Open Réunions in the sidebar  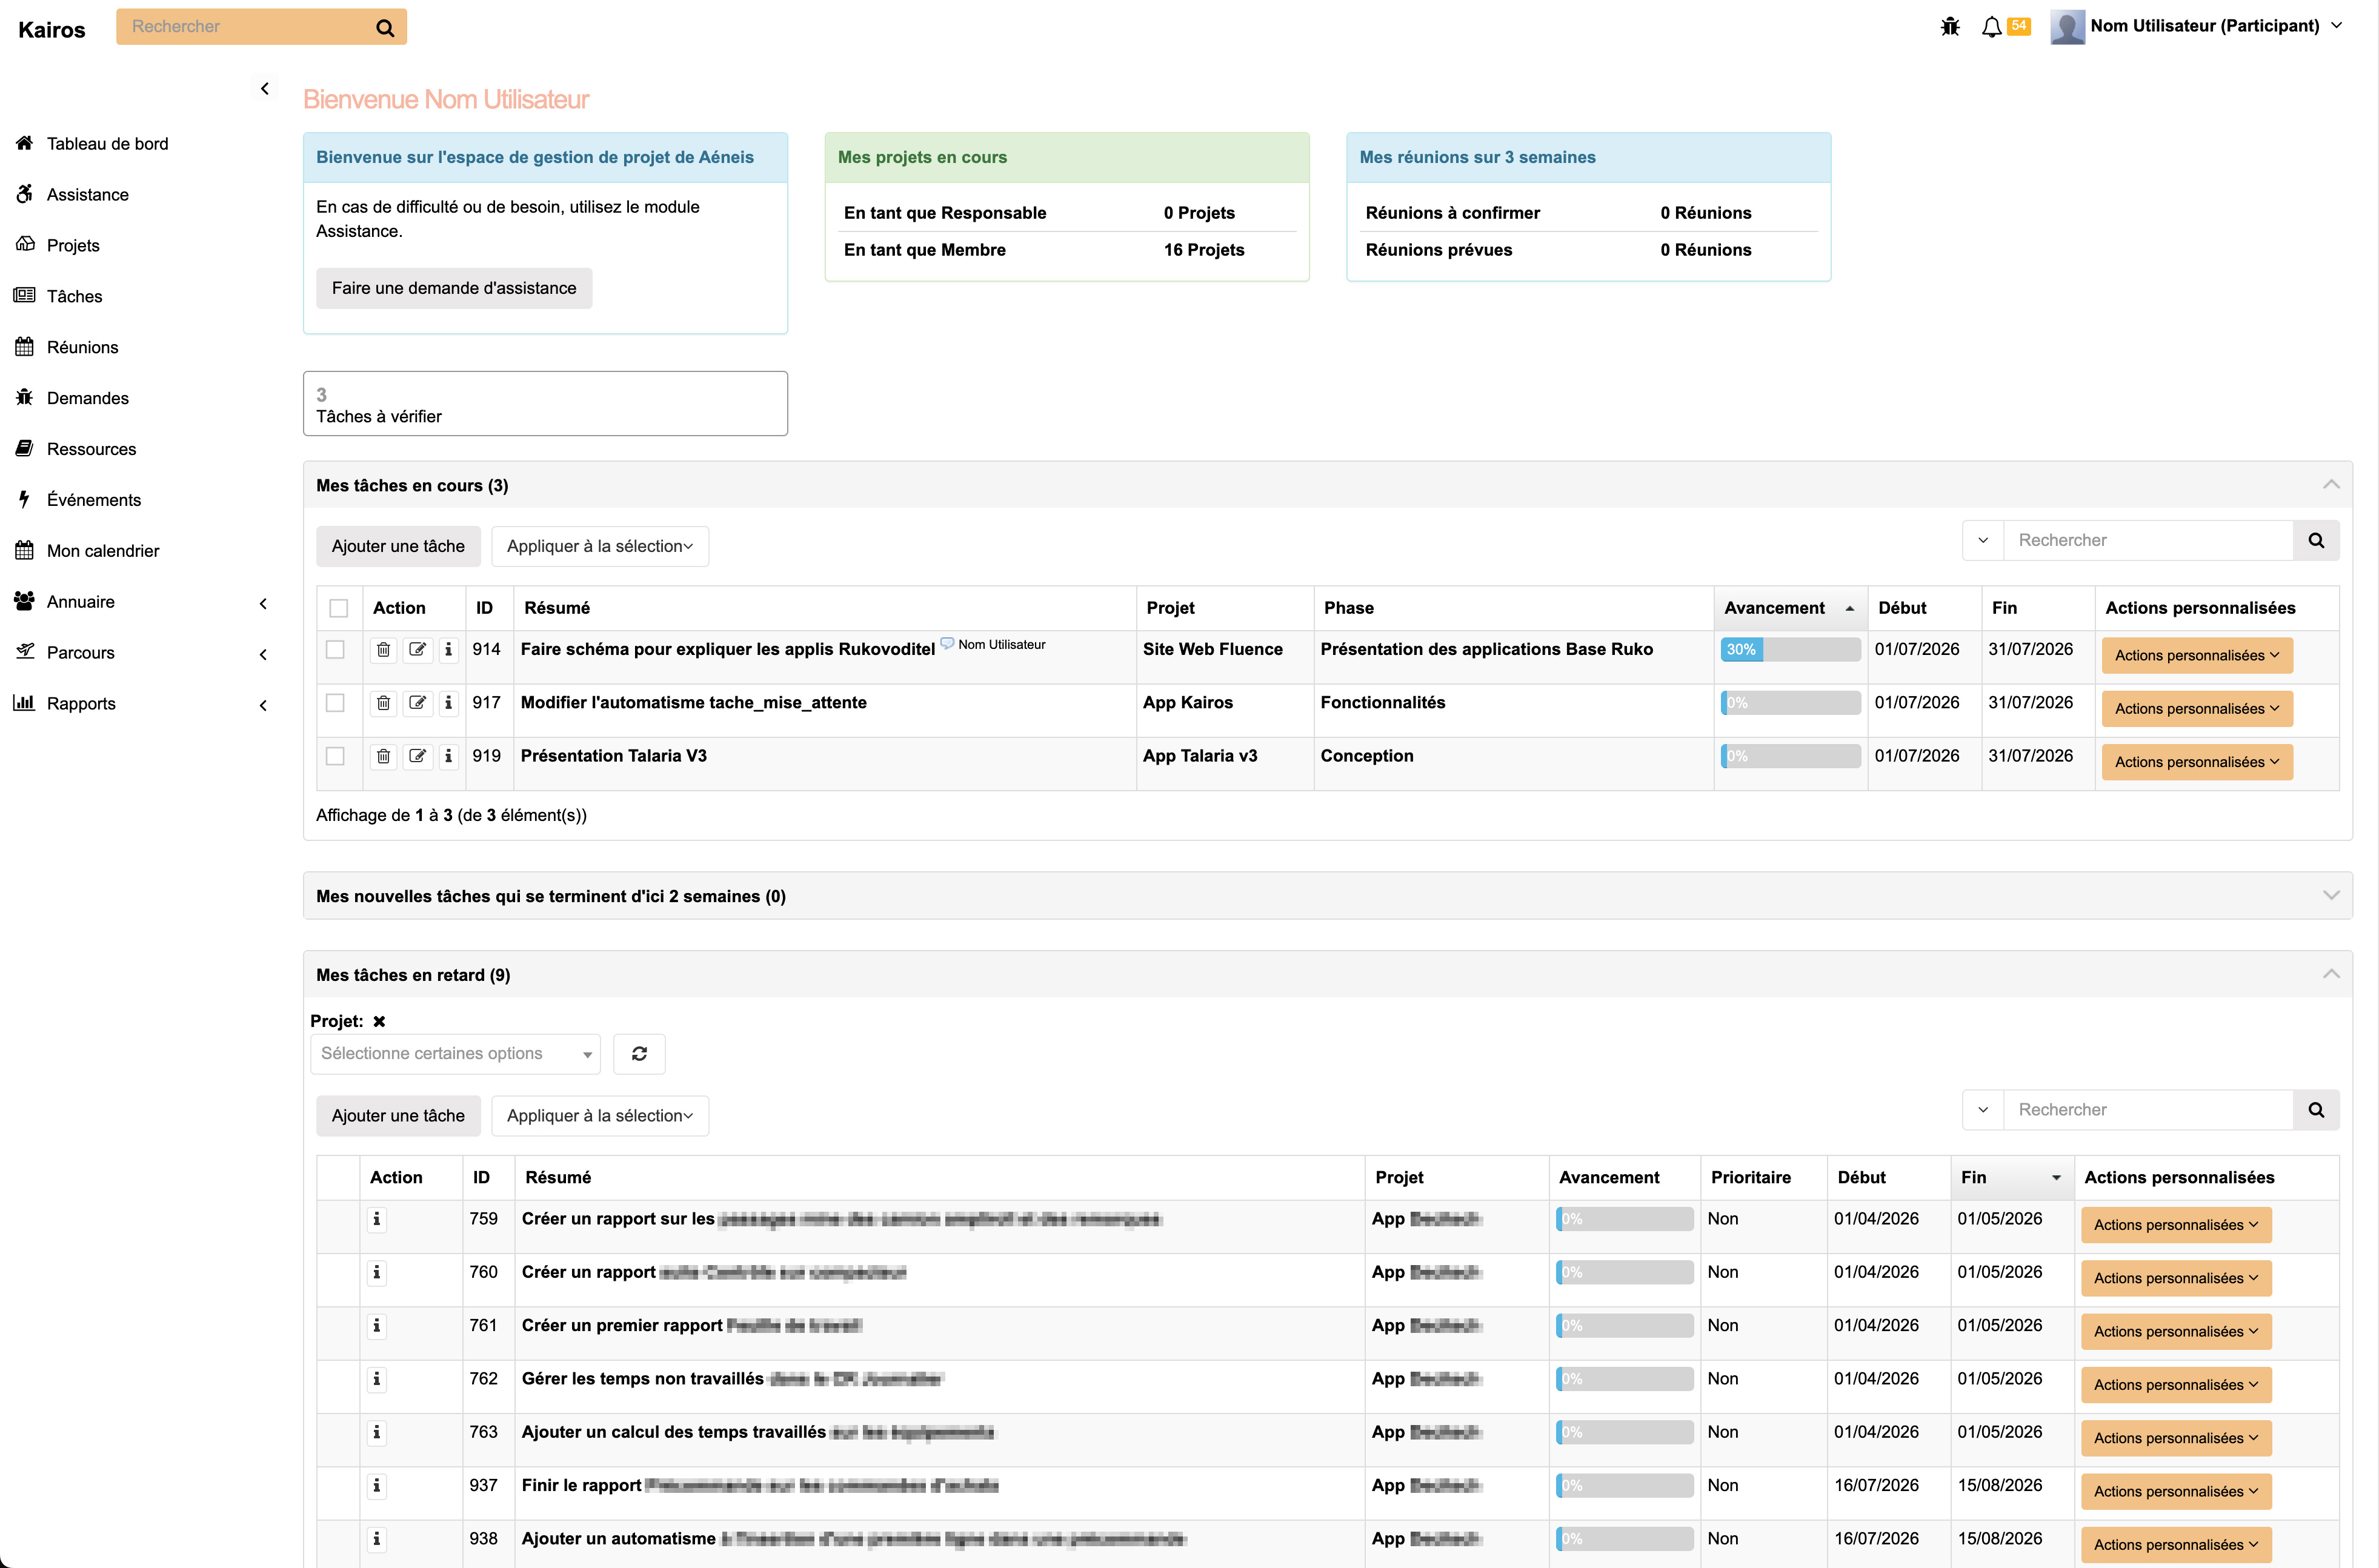82,348
